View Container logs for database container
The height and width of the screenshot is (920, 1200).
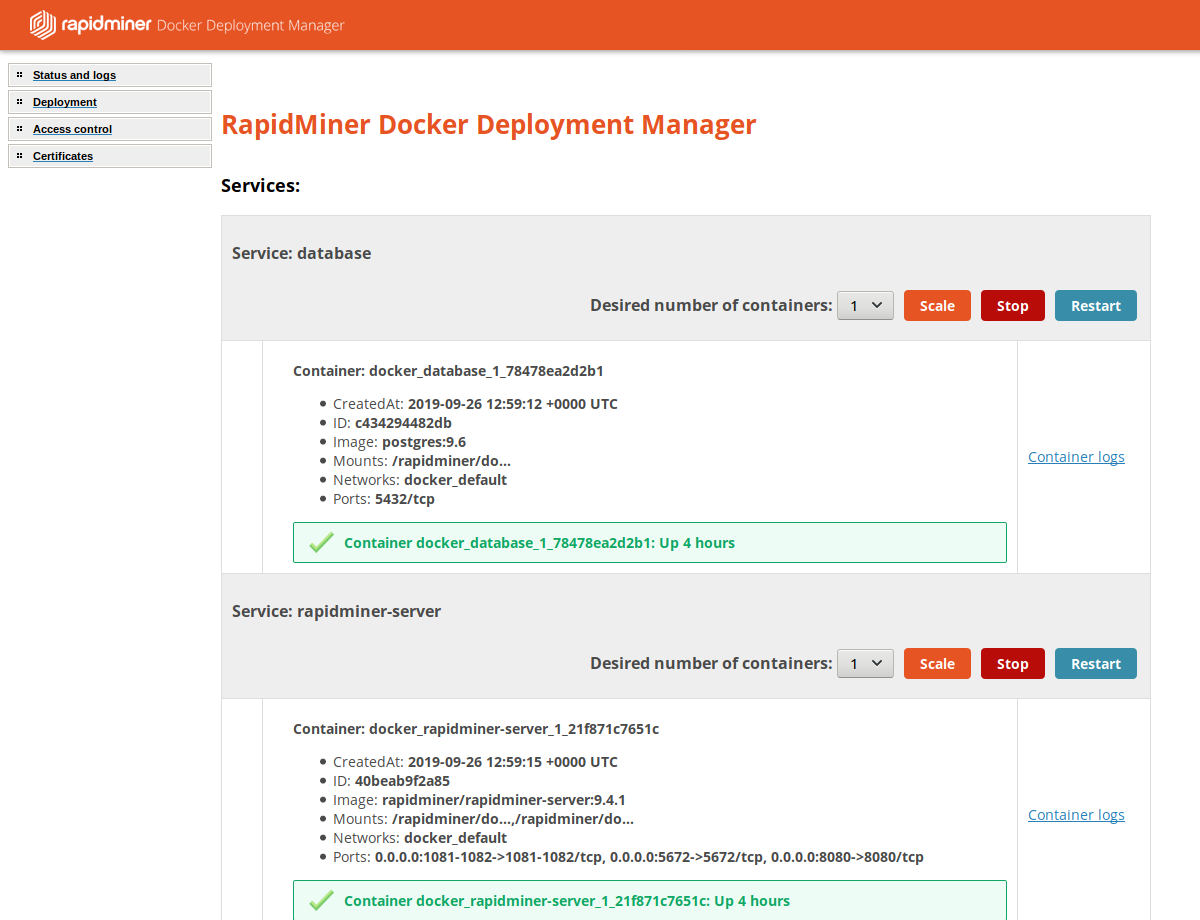[x=1076, y=457]
